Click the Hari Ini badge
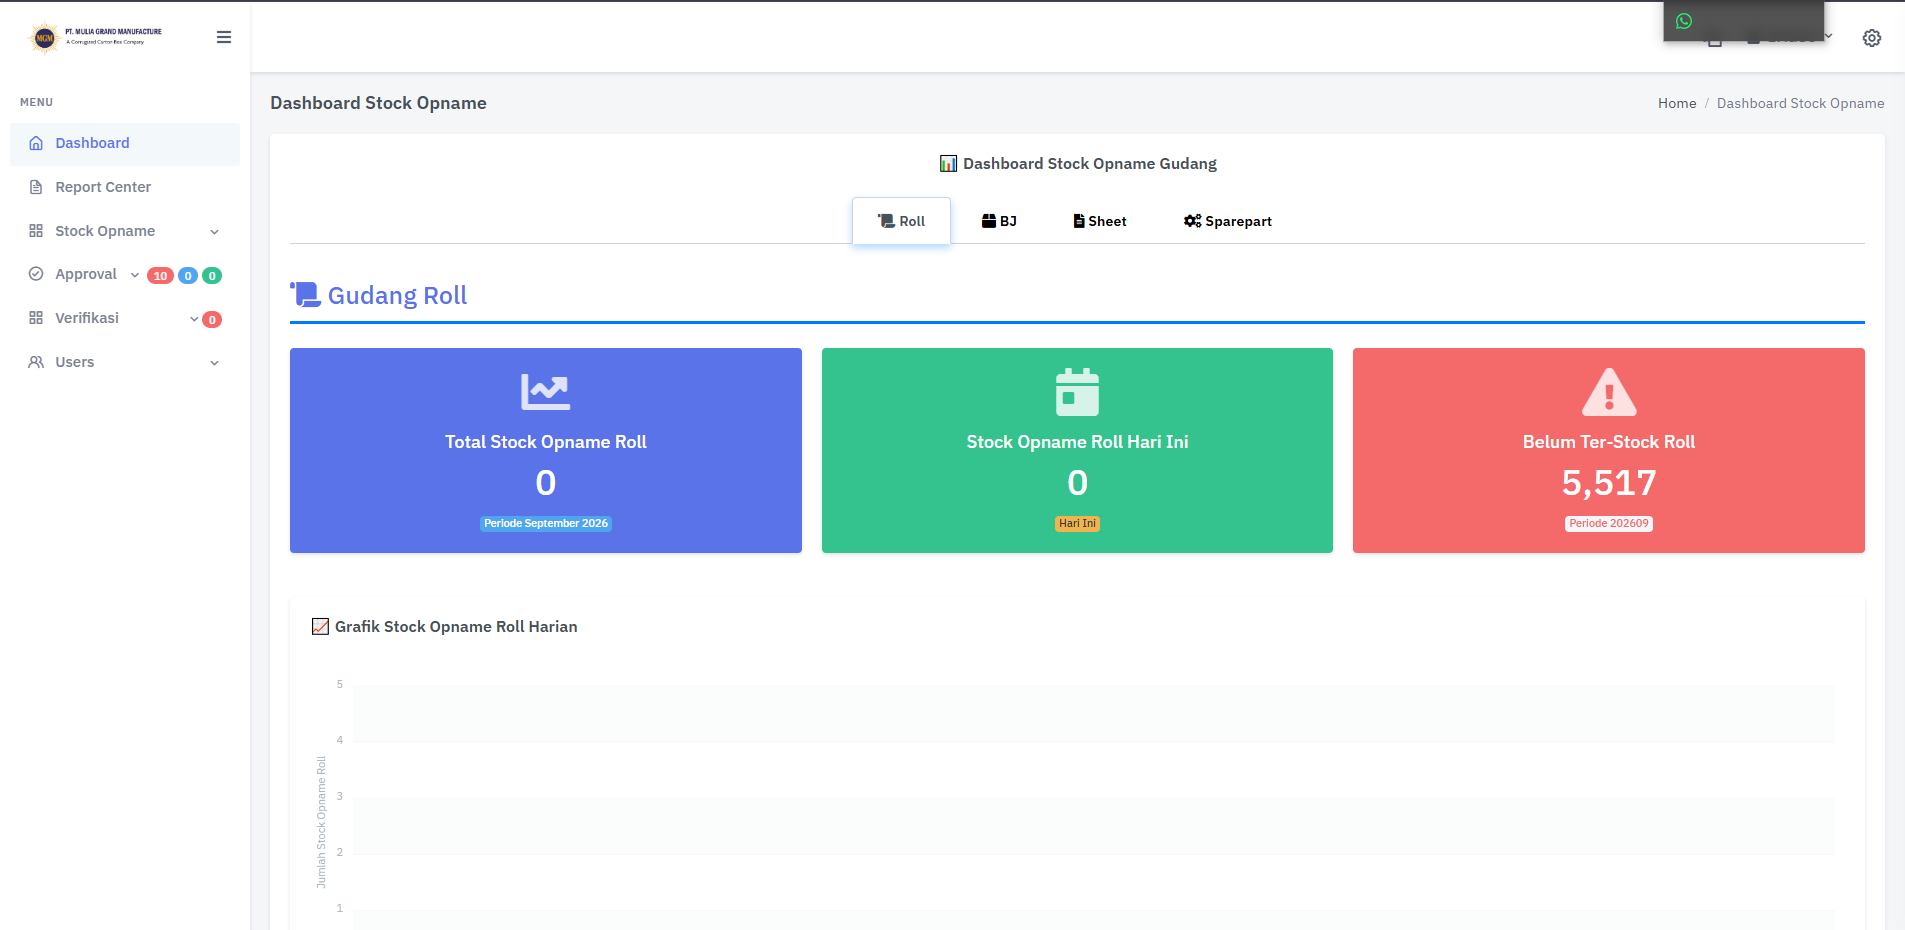The height and width of the screenshot is (930, 1905). tap(1077, 523)
